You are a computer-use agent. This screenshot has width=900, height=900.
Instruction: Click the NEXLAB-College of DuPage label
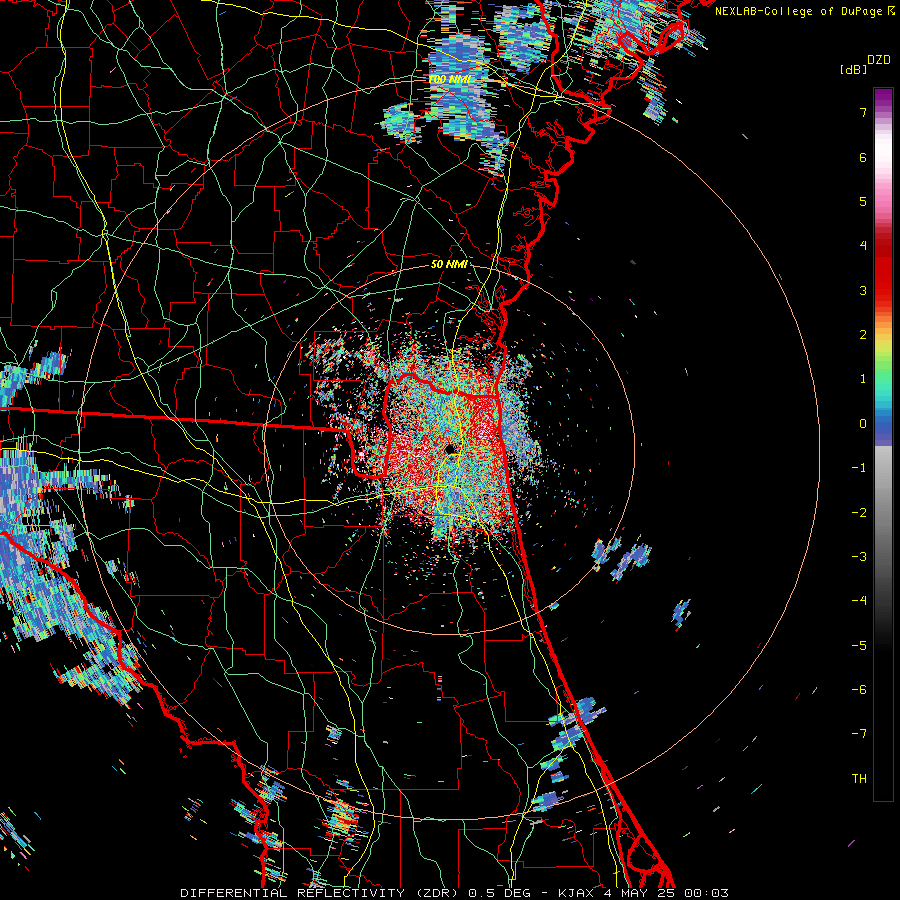point(798,11)
